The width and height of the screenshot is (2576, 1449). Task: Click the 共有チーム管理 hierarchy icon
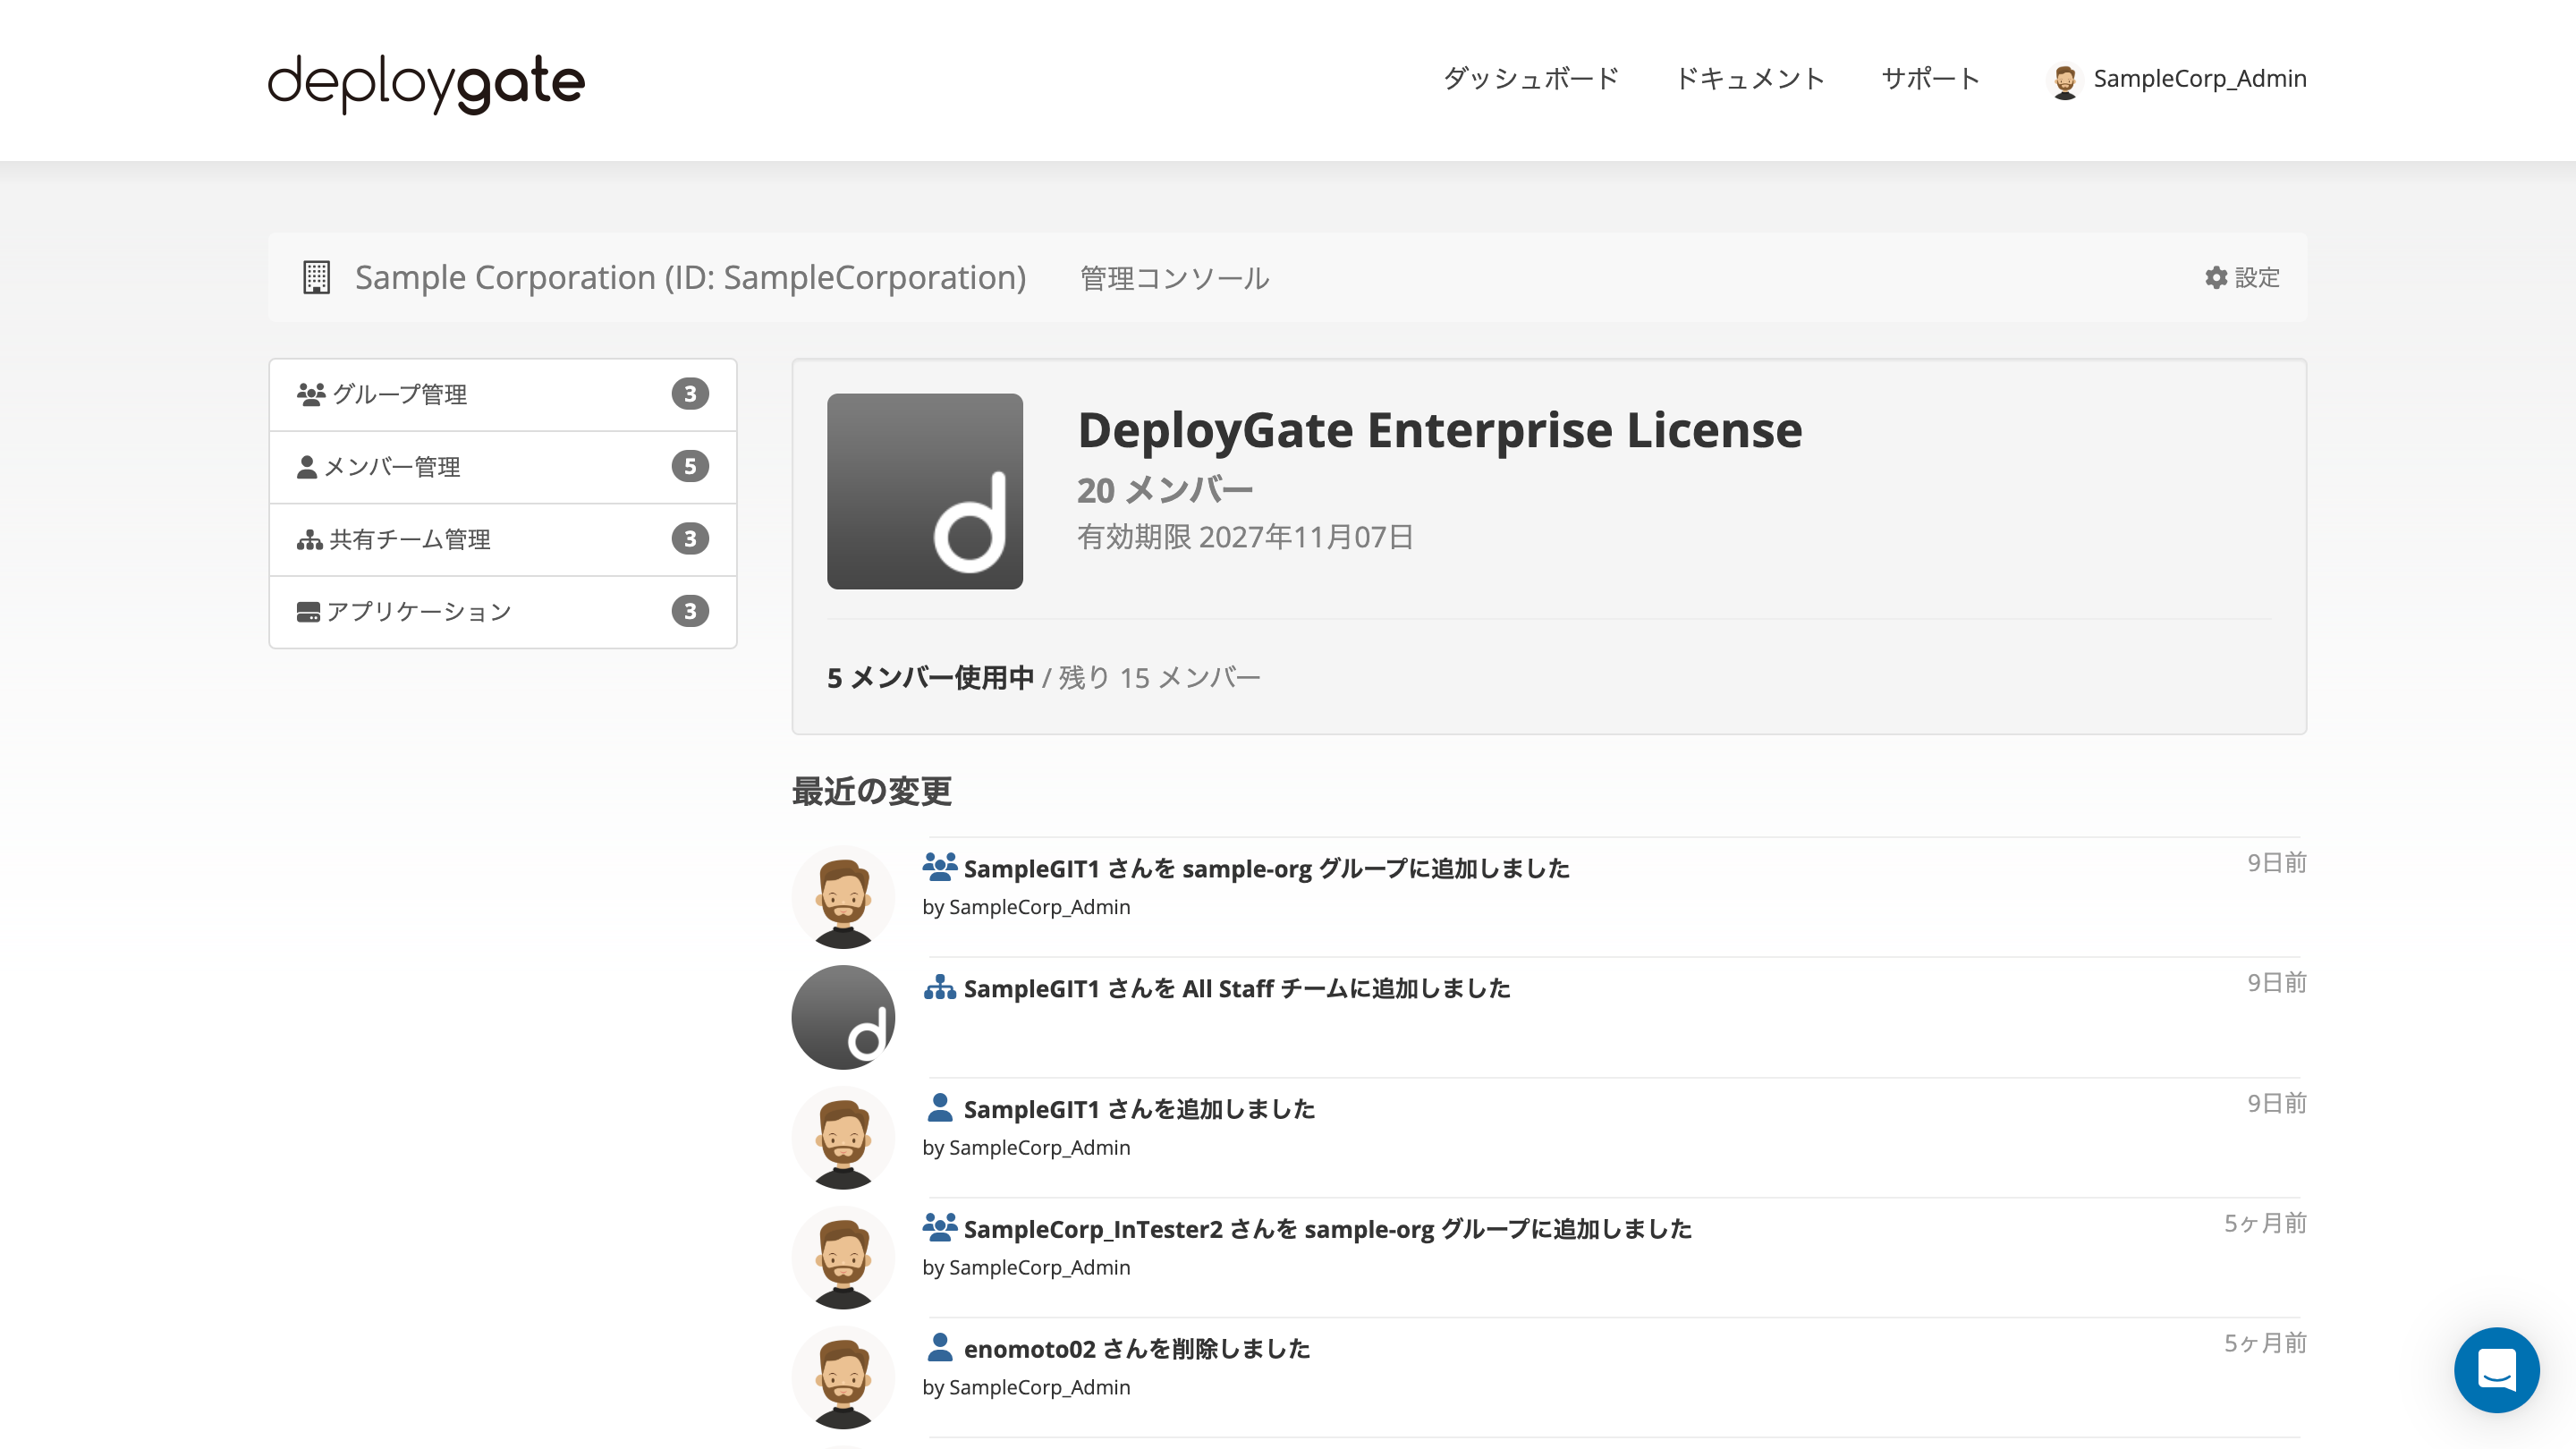coord(309,539)
